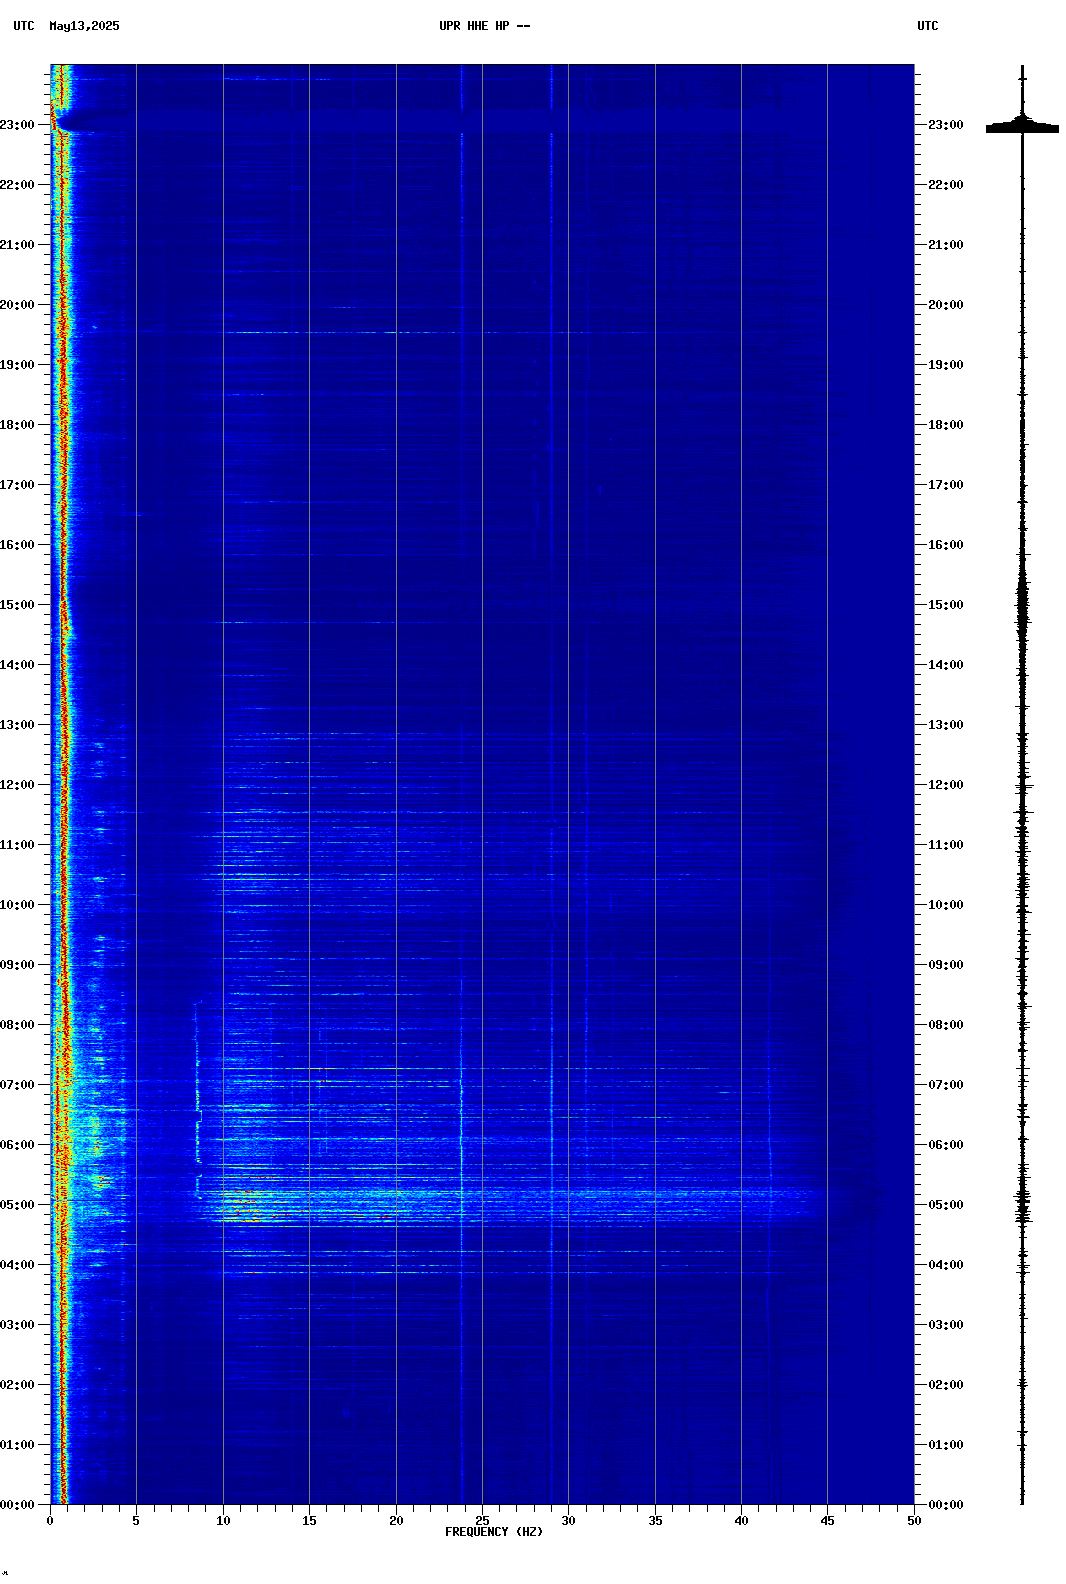The width and height of the screenshot is (1066, 1584).
Task: Click the 00:00 label on the right time axis
Action: pyautogui.click(x=946, y=1505)
